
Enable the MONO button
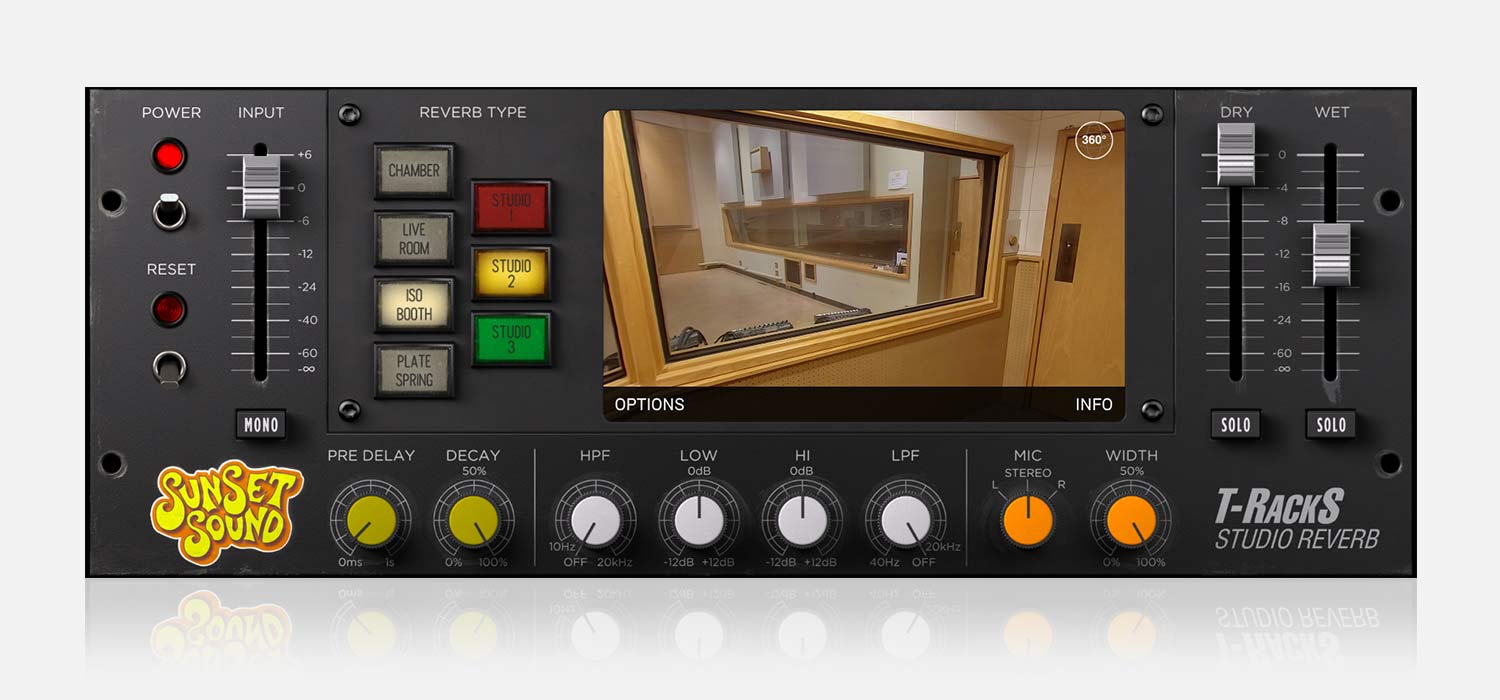point(261,424)
